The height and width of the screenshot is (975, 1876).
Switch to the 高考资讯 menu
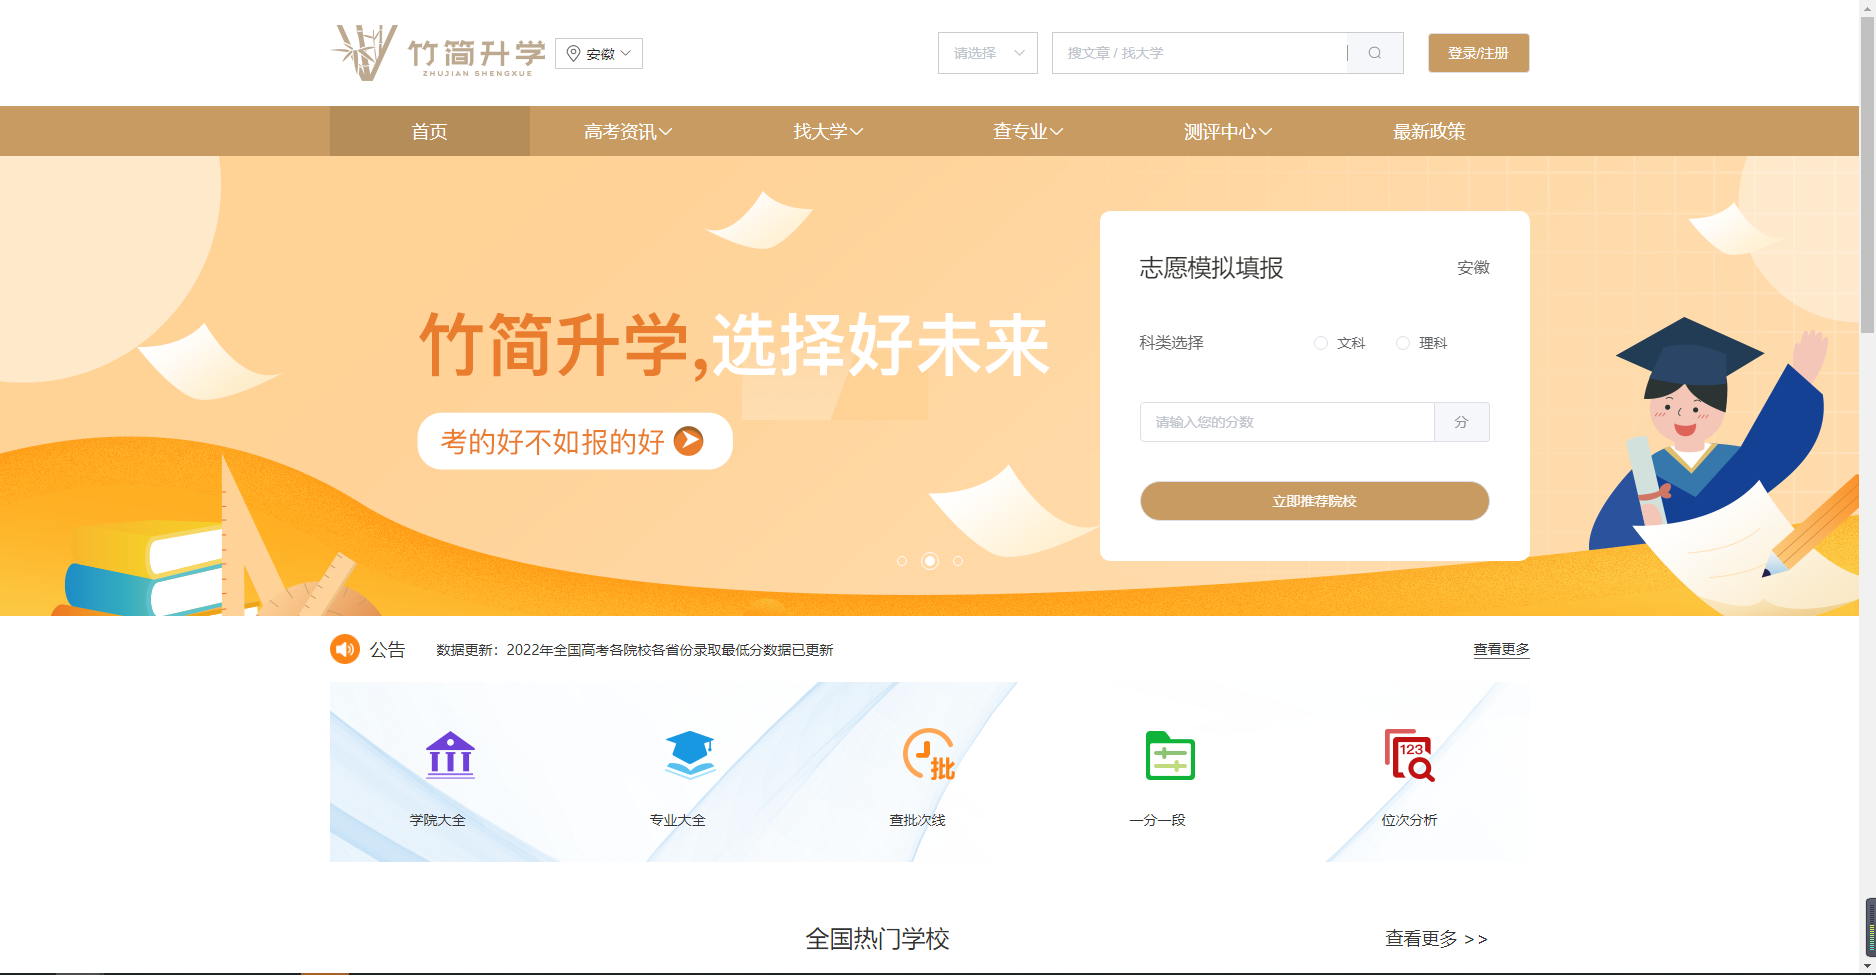[626, 130]
